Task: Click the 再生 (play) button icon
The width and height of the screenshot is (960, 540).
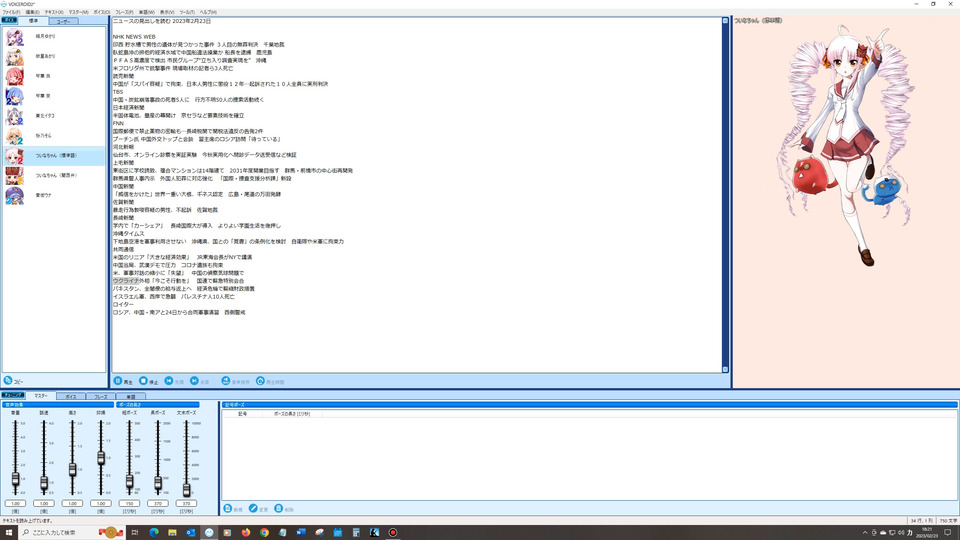Action: (118, 381)
